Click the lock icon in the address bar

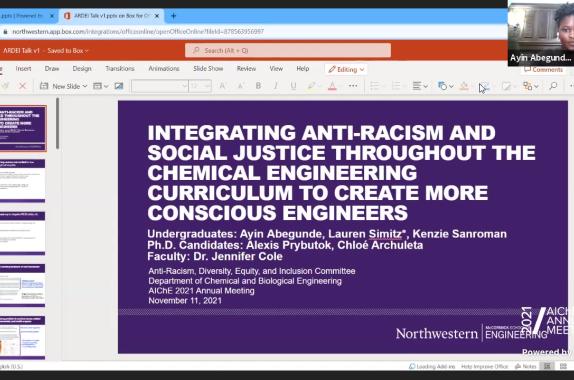point(5,32)
